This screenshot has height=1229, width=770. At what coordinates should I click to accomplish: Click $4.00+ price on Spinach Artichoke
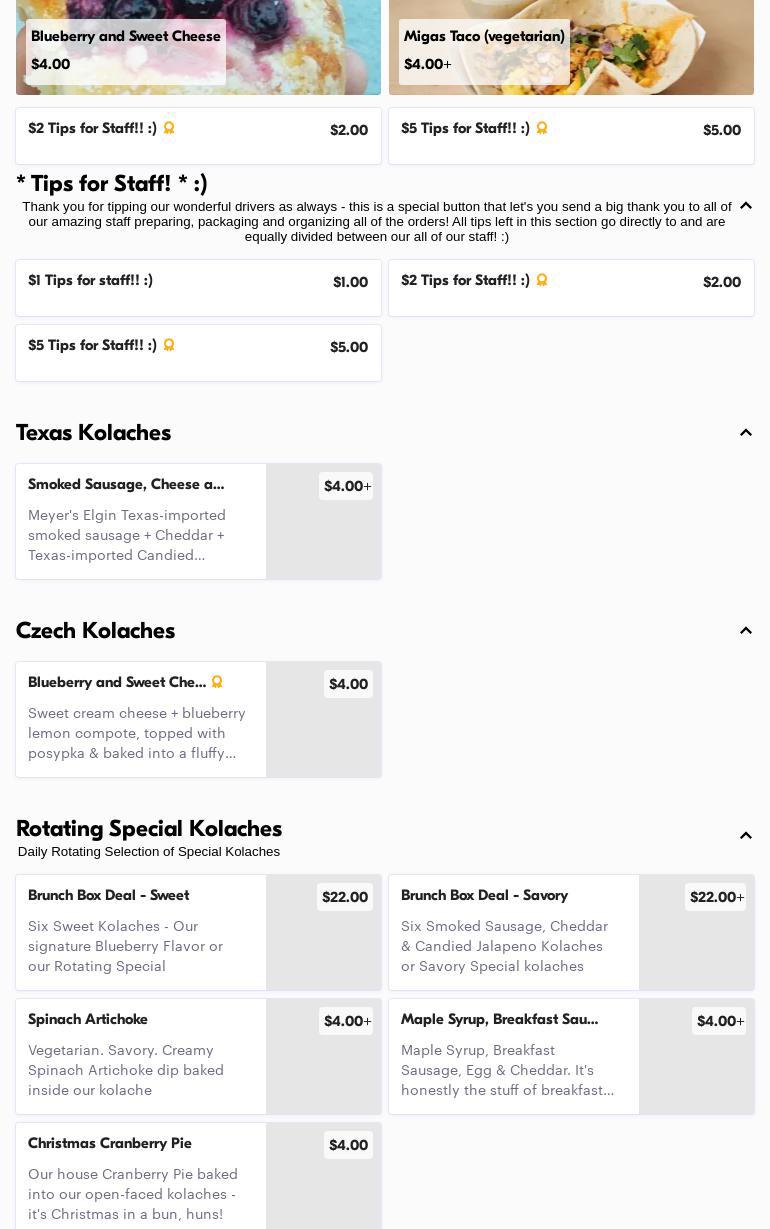tap(346, 1021)
